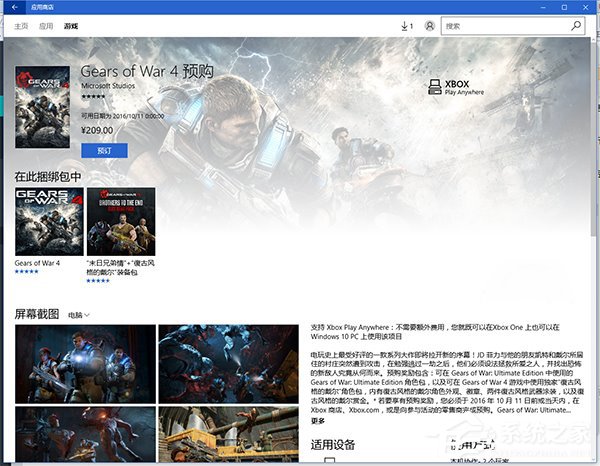Switch to the 主页 tab
Screen dimensions: 600x466
pos(21,26)
